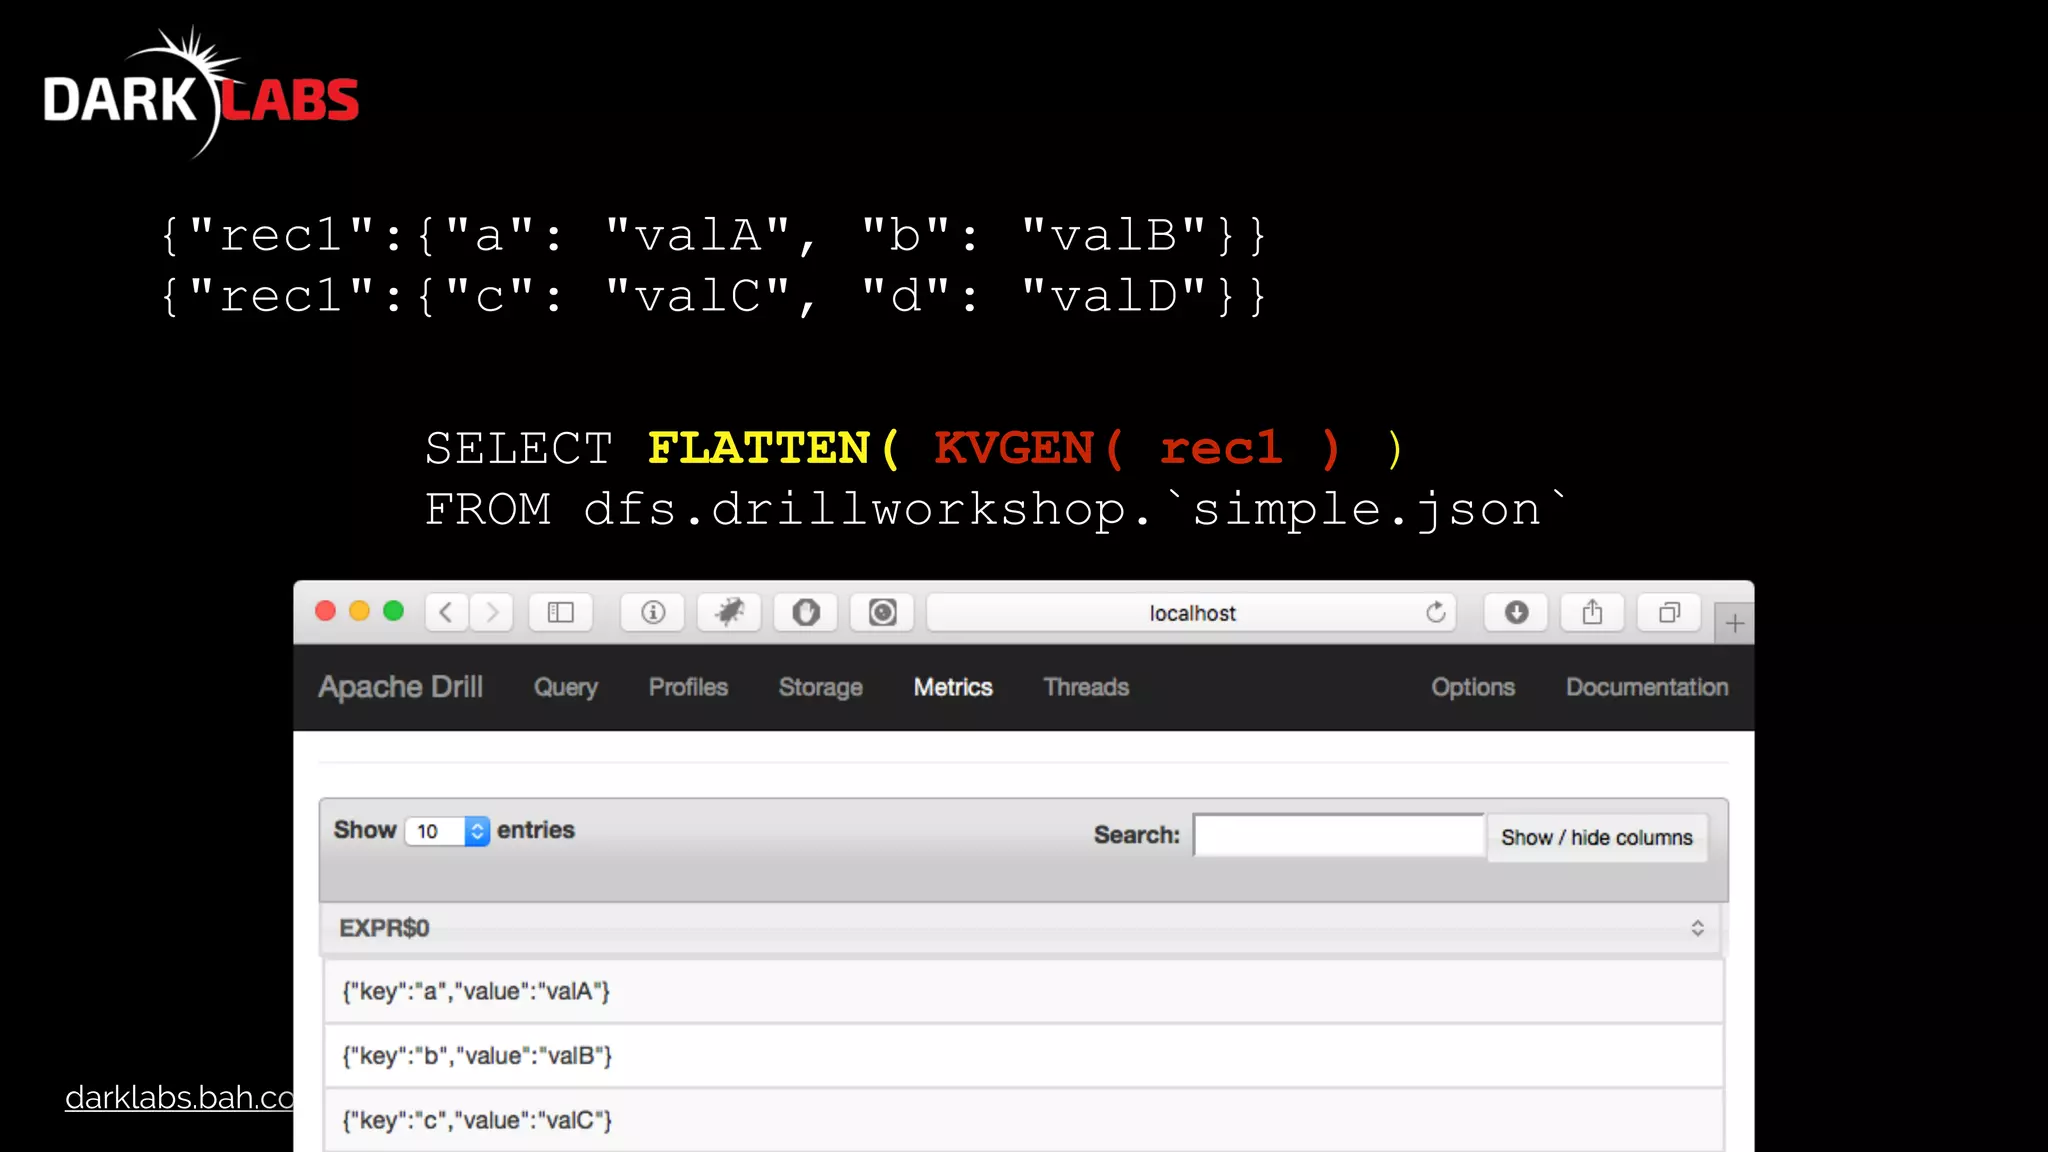The height and width of the screenshot is (1152, 2048).
Task: Show all tabs overview icon
Action: [x=1669, y=612]
